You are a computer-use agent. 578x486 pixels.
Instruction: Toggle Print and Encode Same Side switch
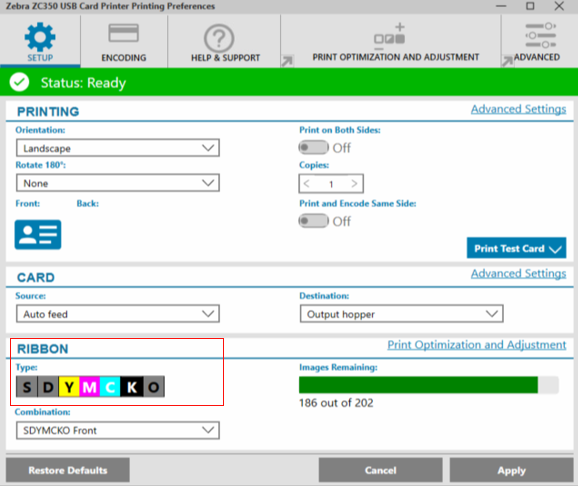[x=313, y=221]
